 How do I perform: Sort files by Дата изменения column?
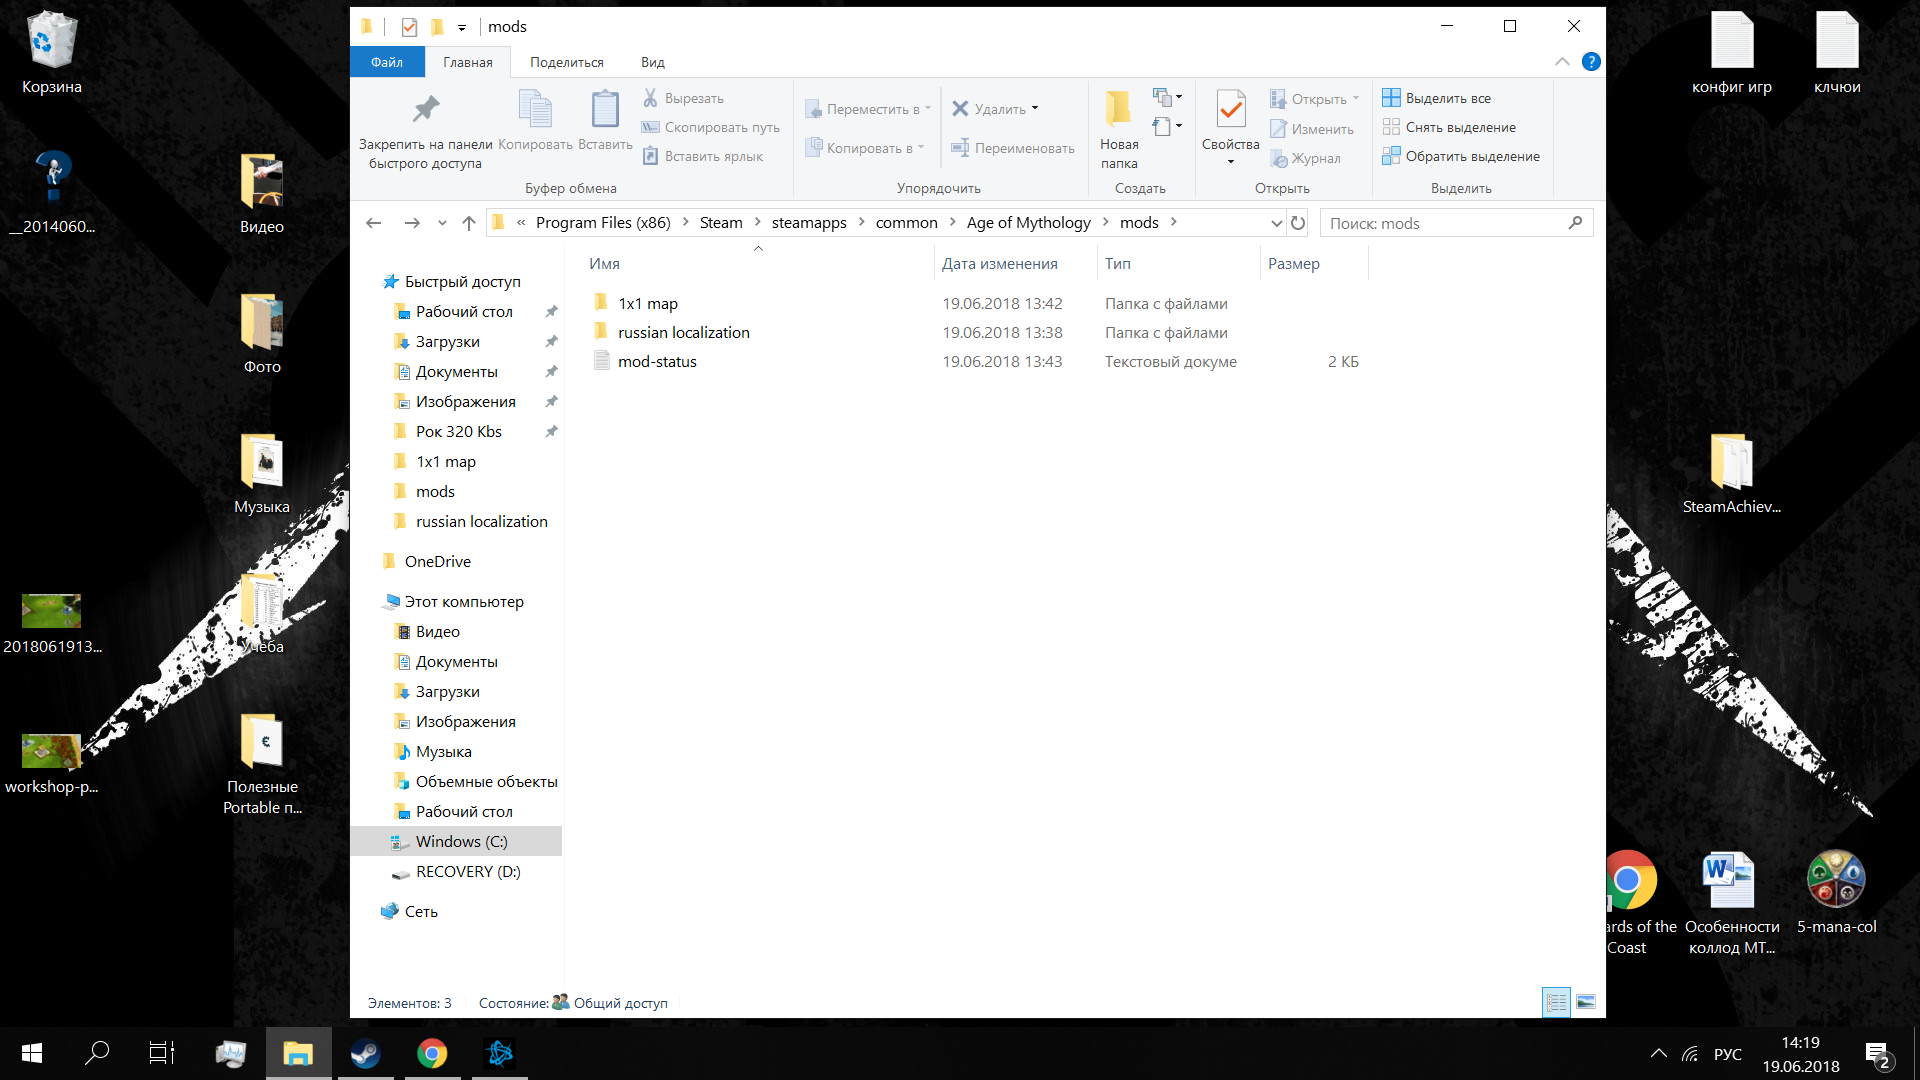1015,264
